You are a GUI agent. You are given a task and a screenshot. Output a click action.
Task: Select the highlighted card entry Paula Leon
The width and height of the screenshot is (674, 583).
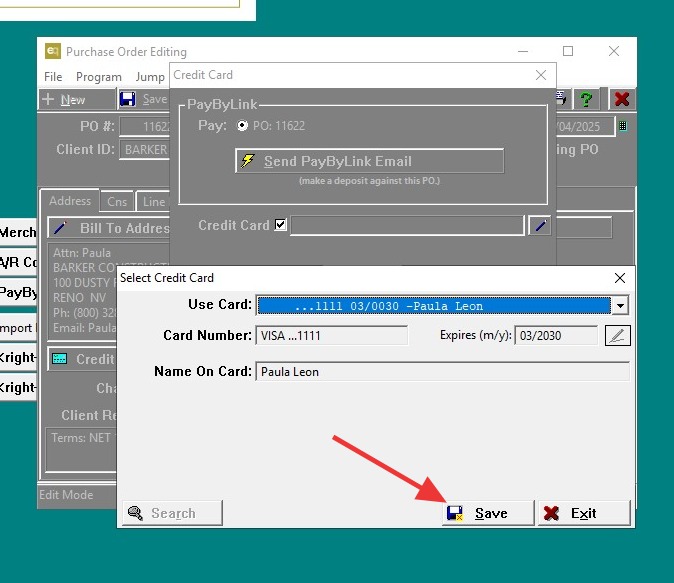pos(434,306)
